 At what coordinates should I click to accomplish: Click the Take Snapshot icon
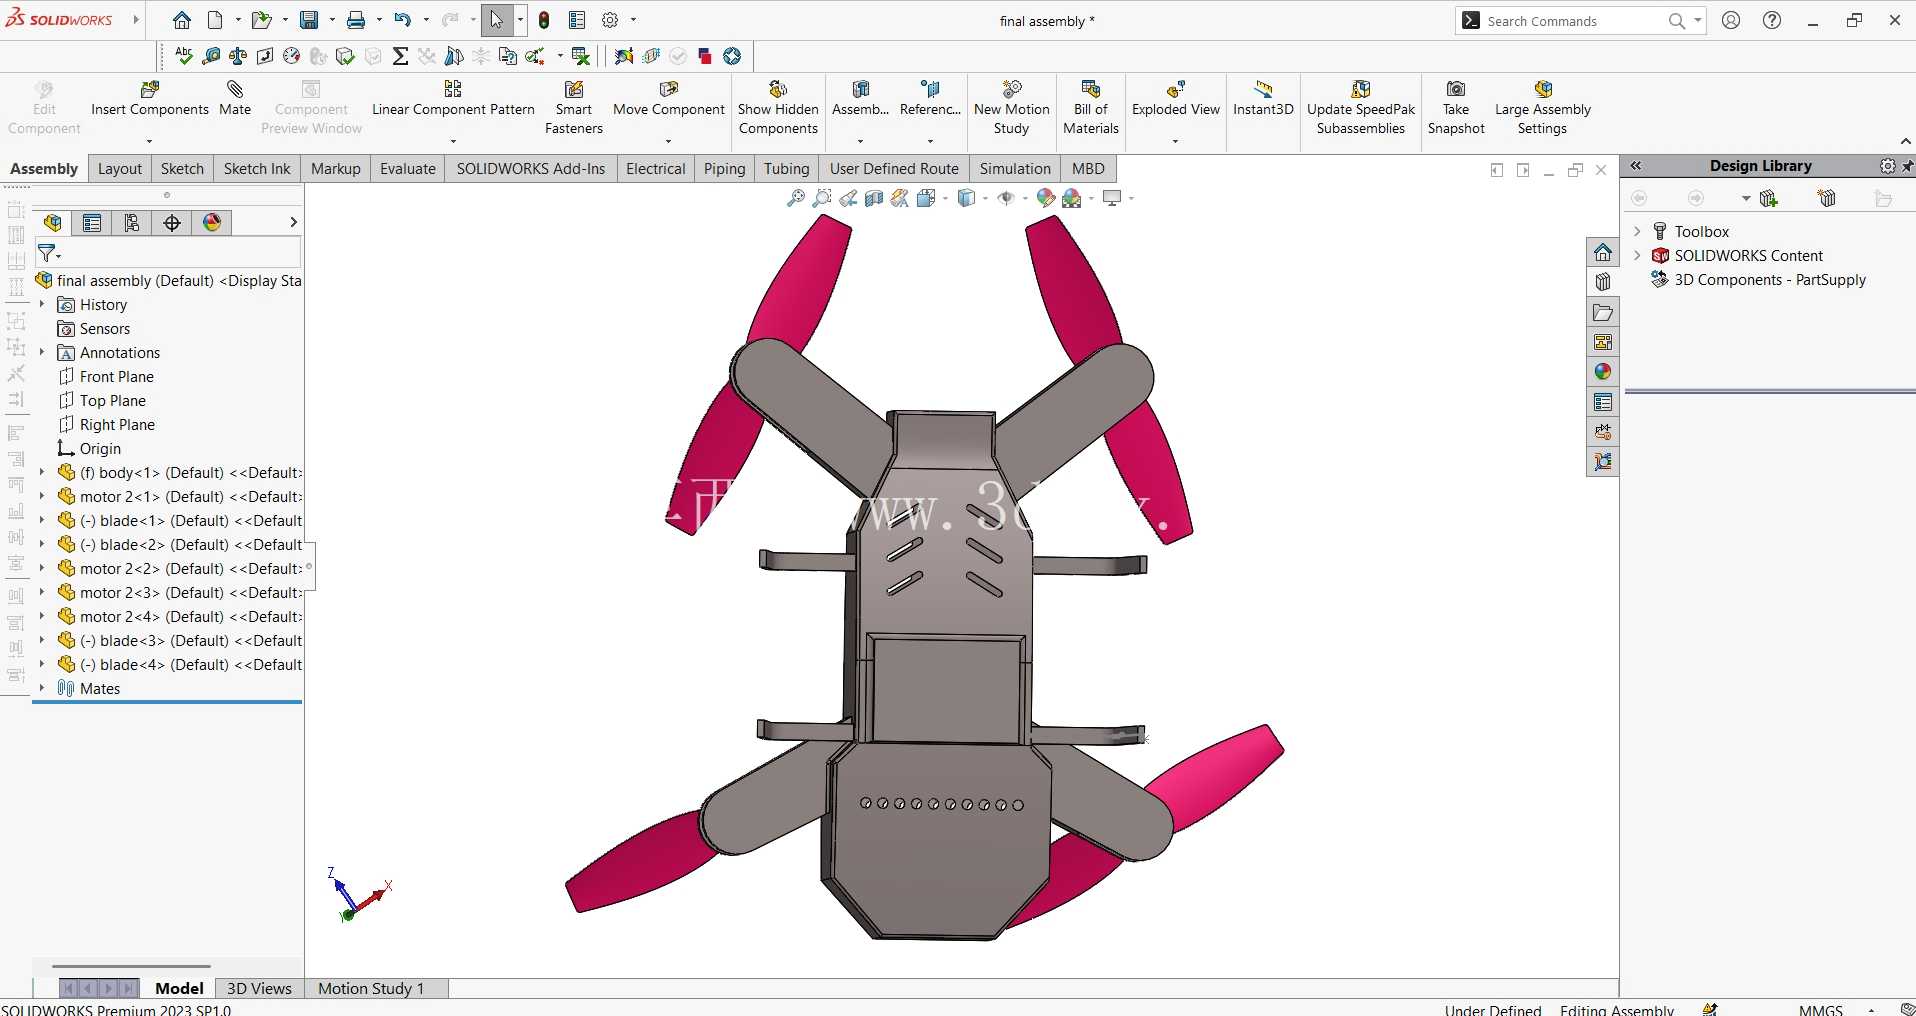(1456, 89)
